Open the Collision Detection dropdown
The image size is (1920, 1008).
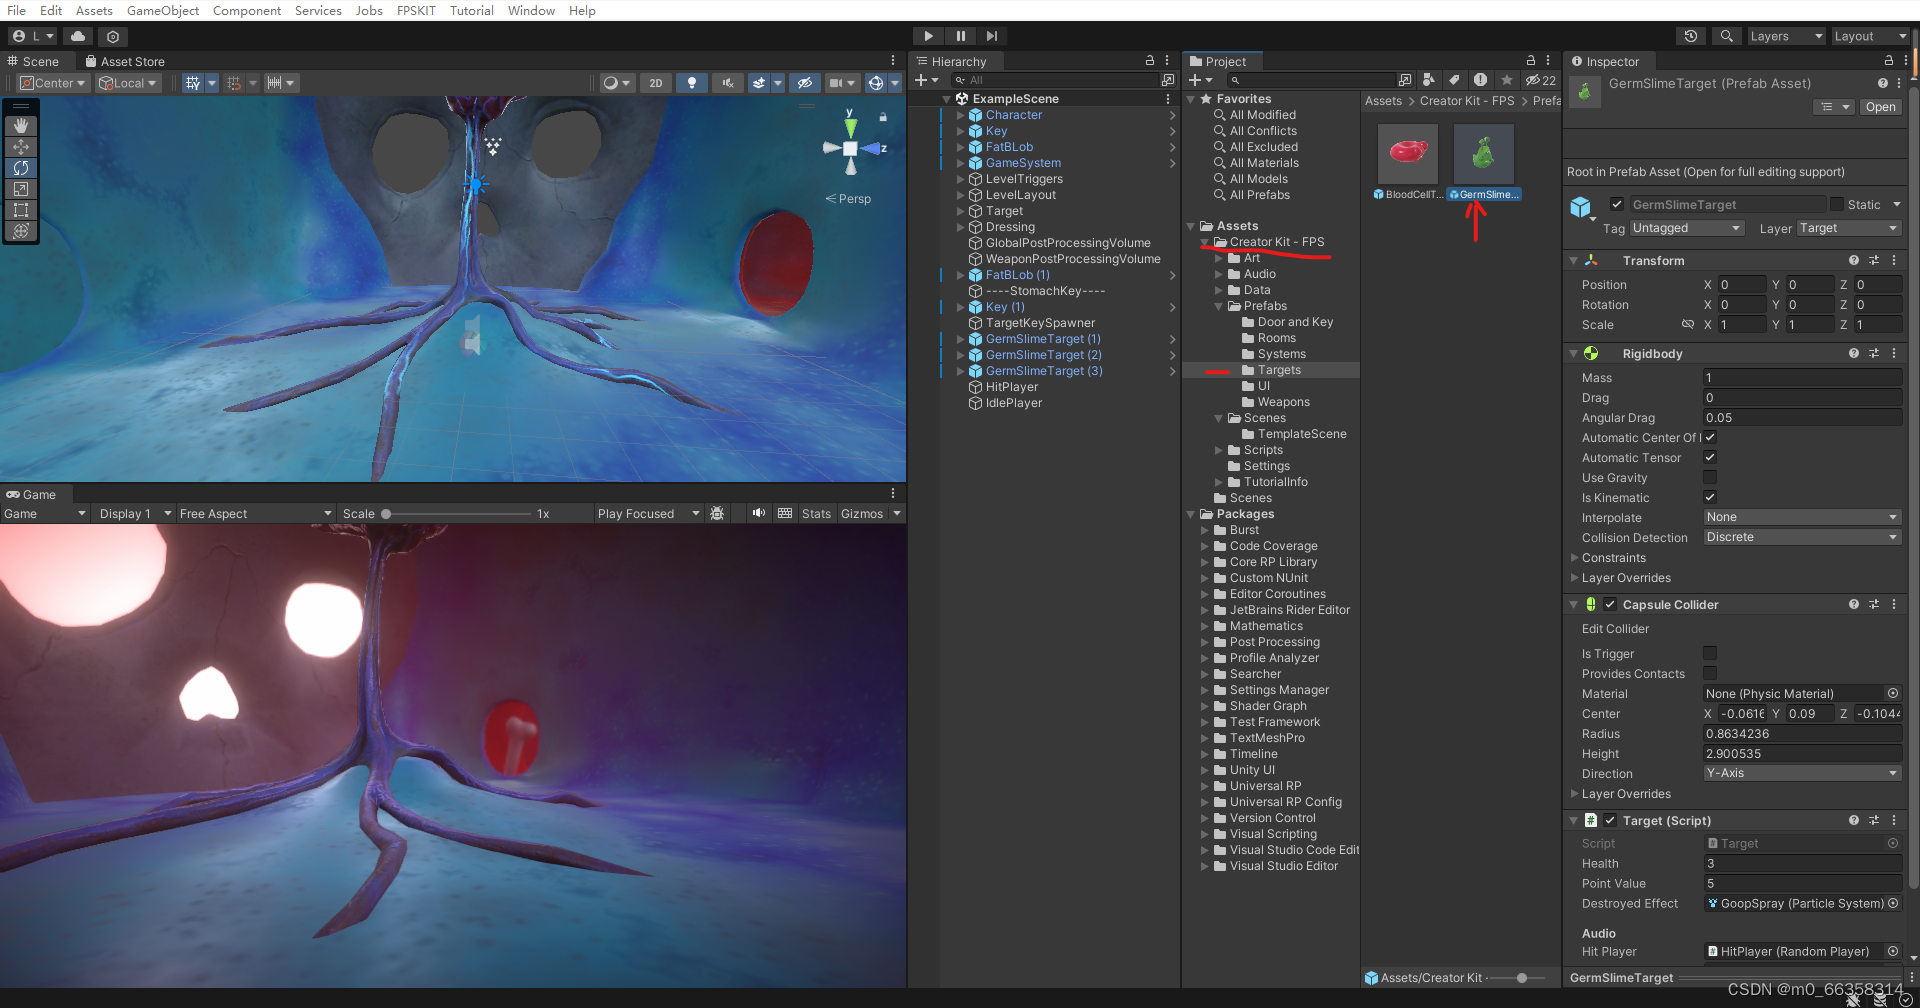pos(1800,537)
